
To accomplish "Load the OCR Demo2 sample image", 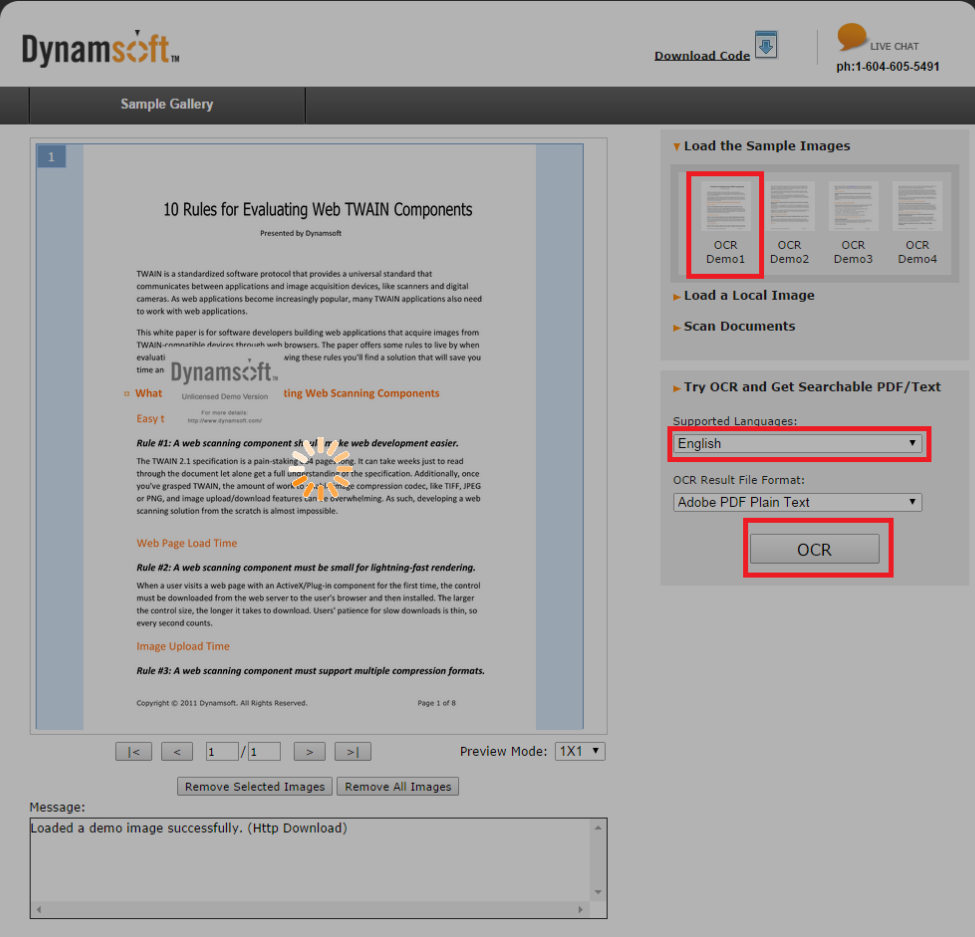I will pyautogui.click(x=789, y=224).
